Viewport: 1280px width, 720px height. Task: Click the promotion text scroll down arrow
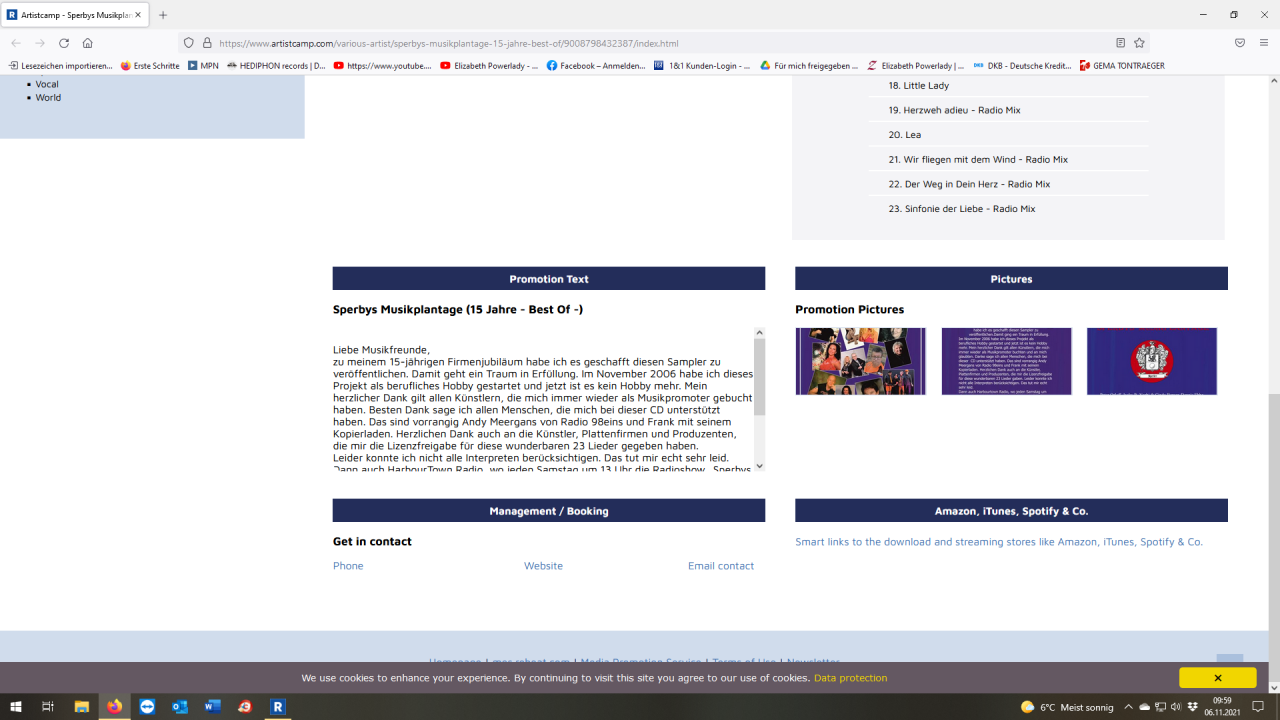[x=759, y=465]
